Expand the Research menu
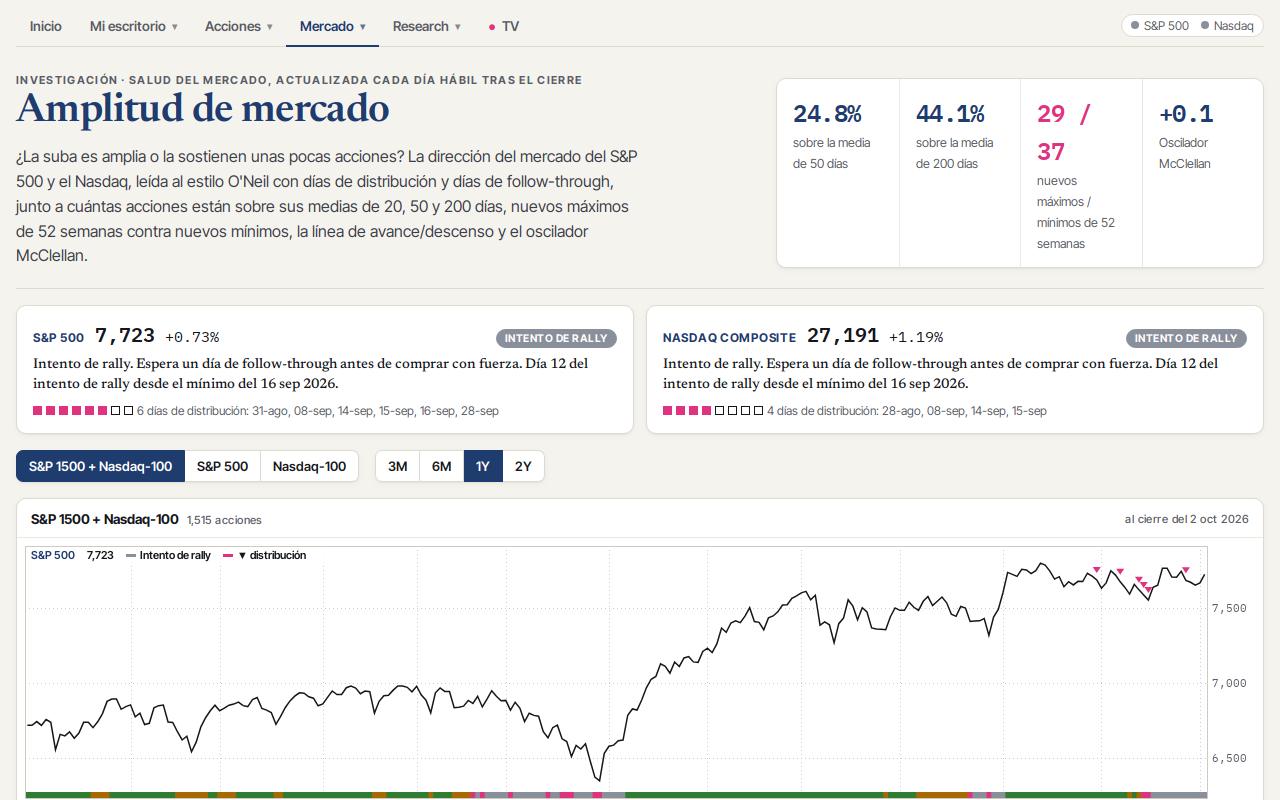 coord(426,27)
